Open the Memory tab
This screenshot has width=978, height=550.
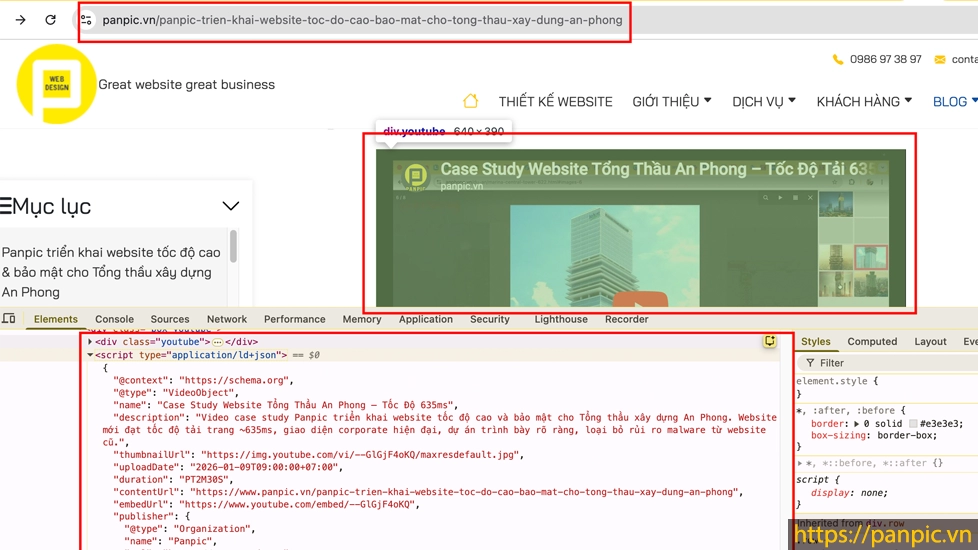[x=362, y=319]
